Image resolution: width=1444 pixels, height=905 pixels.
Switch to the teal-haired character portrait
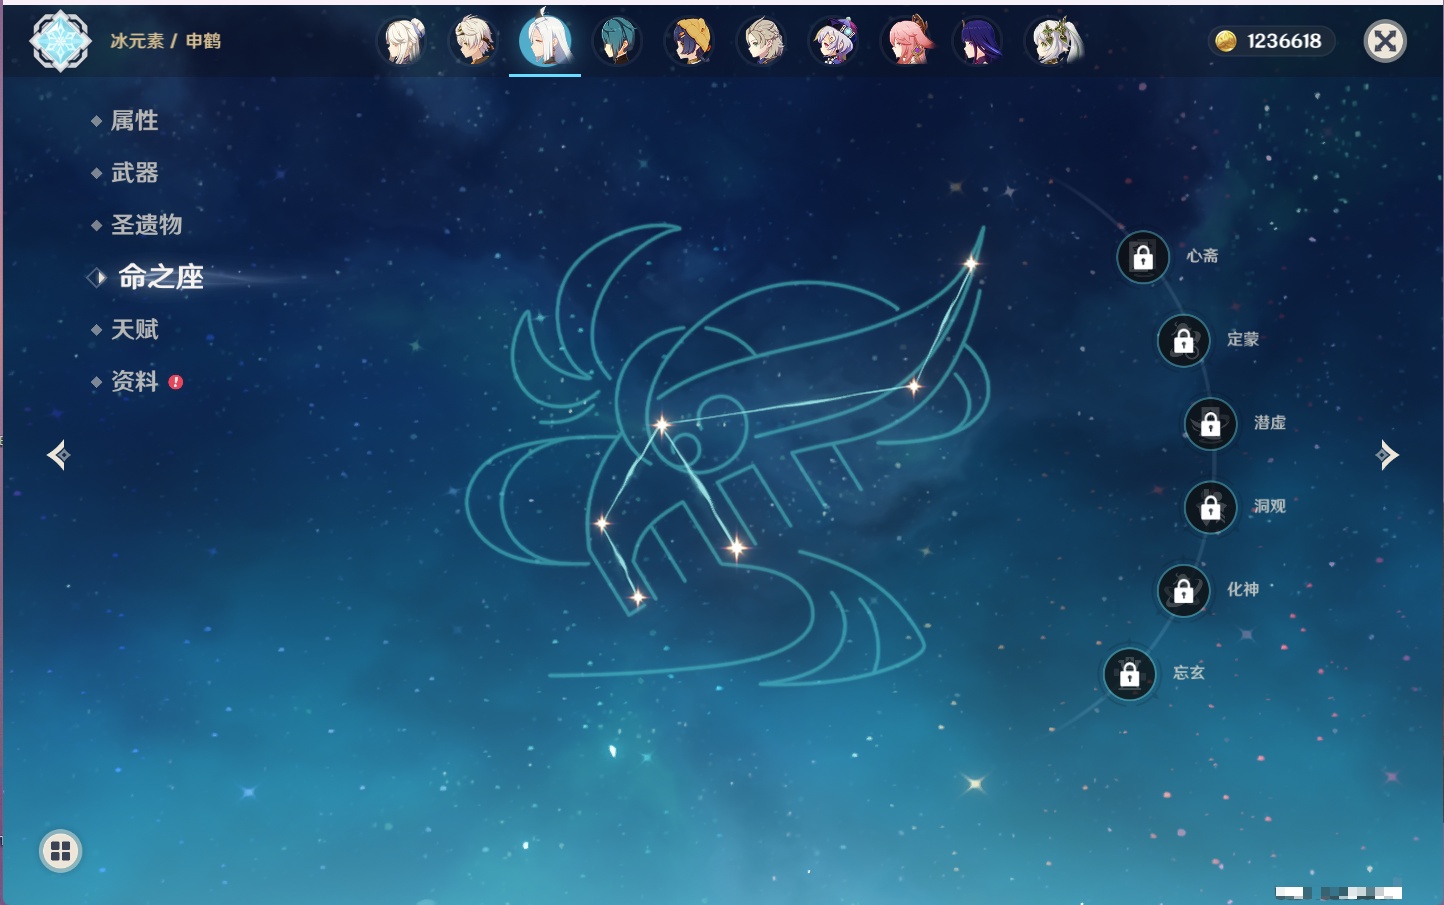click(x=617, y=42)
